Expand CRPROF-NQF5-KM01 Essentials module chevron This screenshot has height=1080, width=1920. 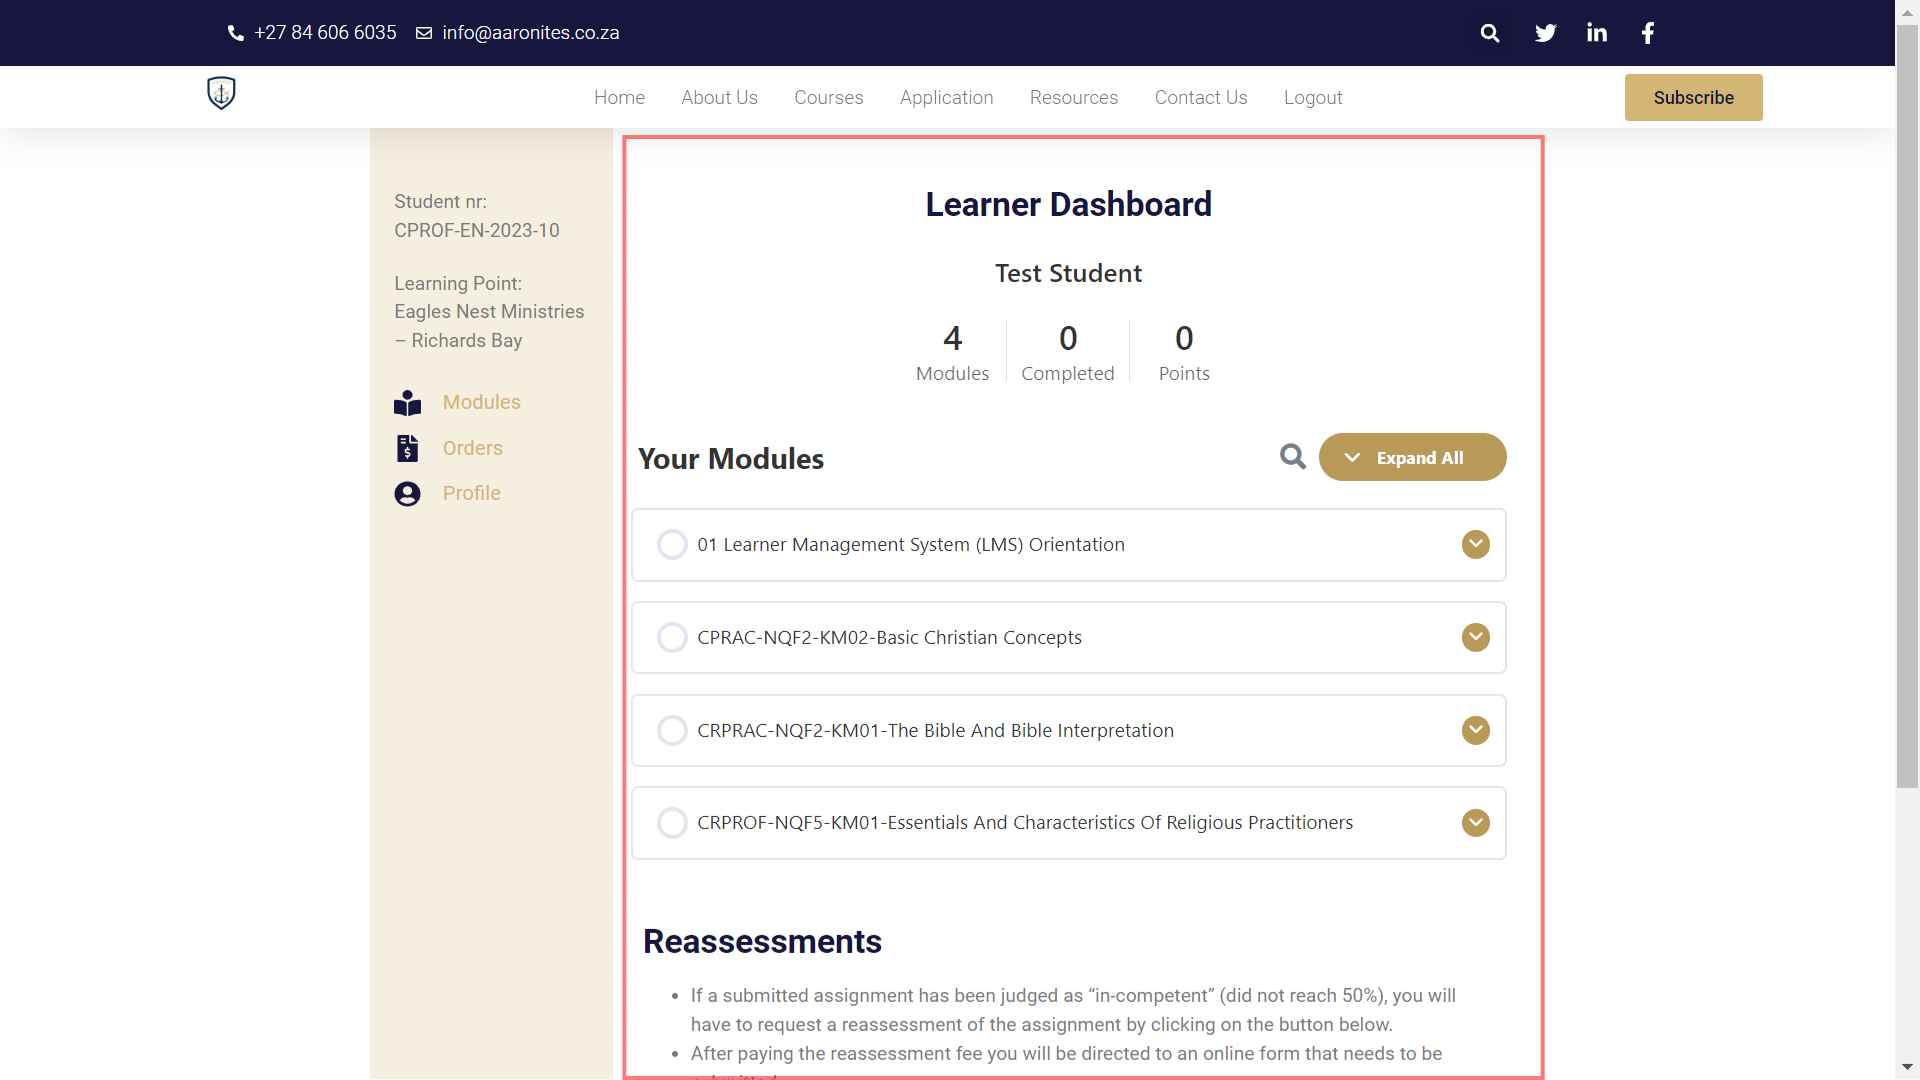click(x=1476, y=823)
